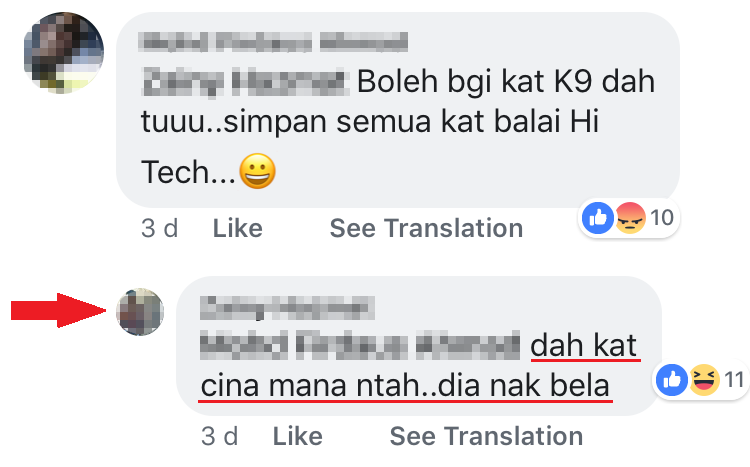
Task: Click the underlined text 'cina mana ntah..dia nak bela'
Action: tap(404, 385)
